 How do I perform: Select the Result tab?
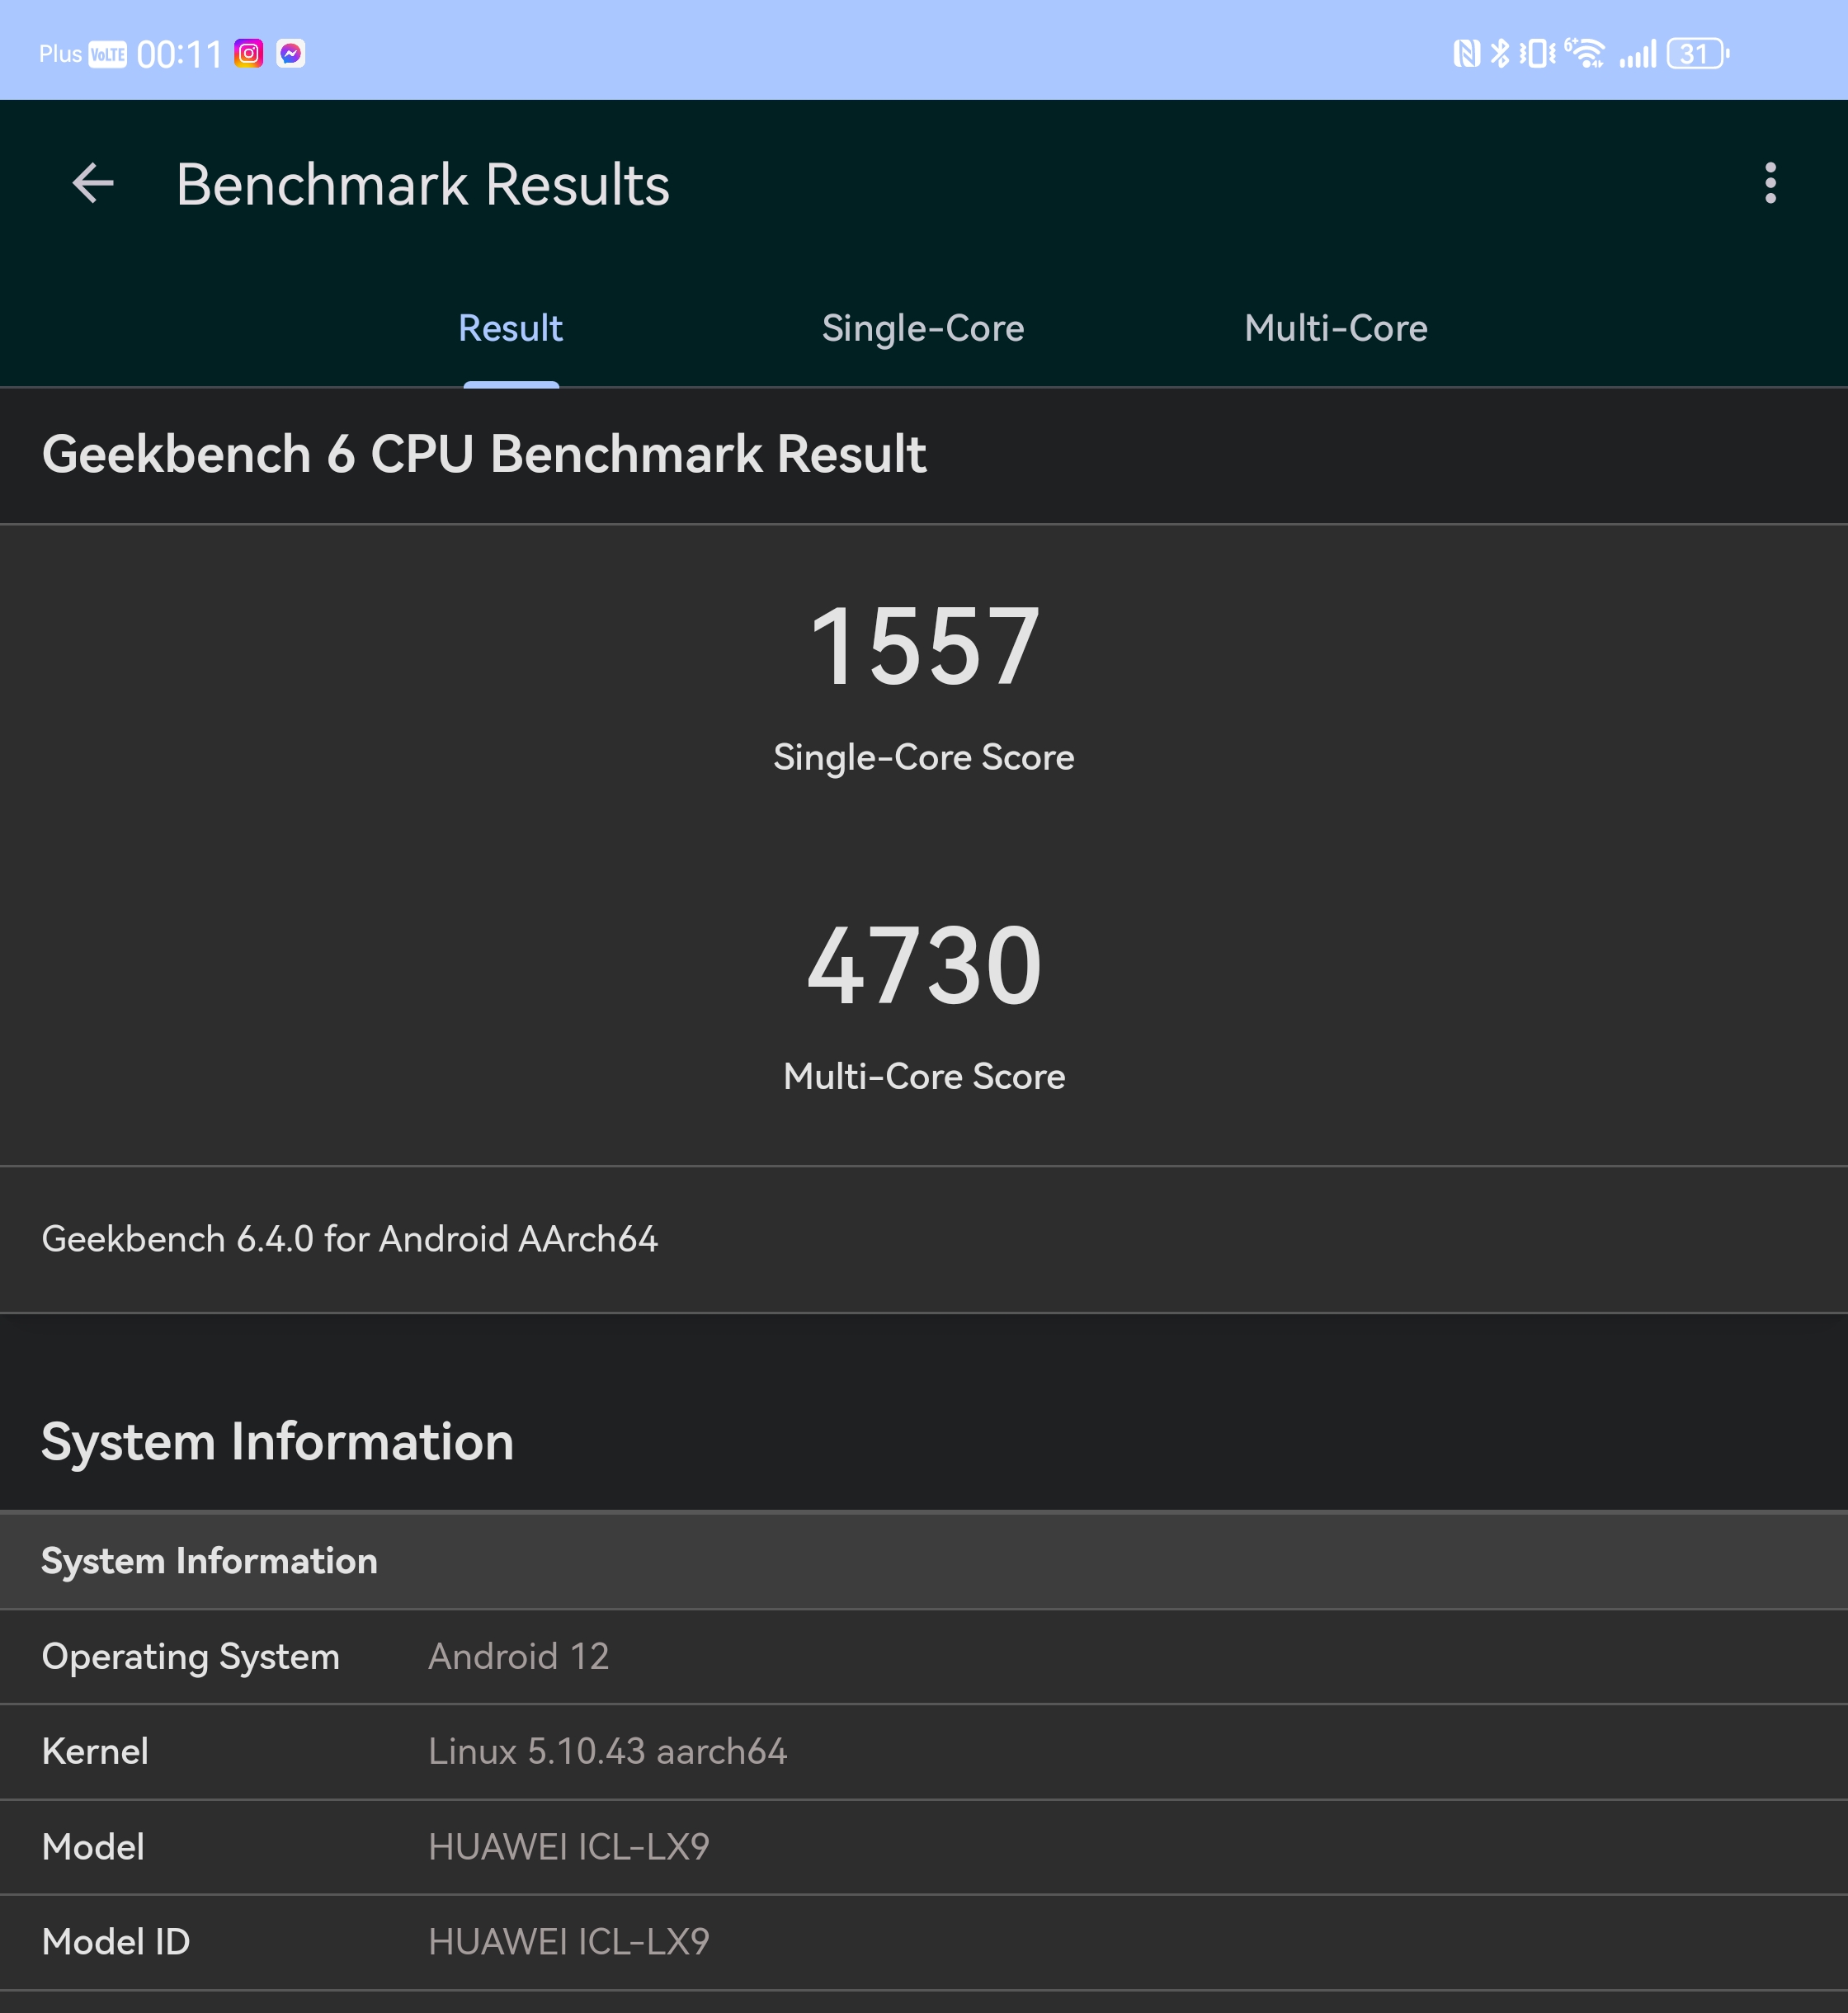[511, 328]
